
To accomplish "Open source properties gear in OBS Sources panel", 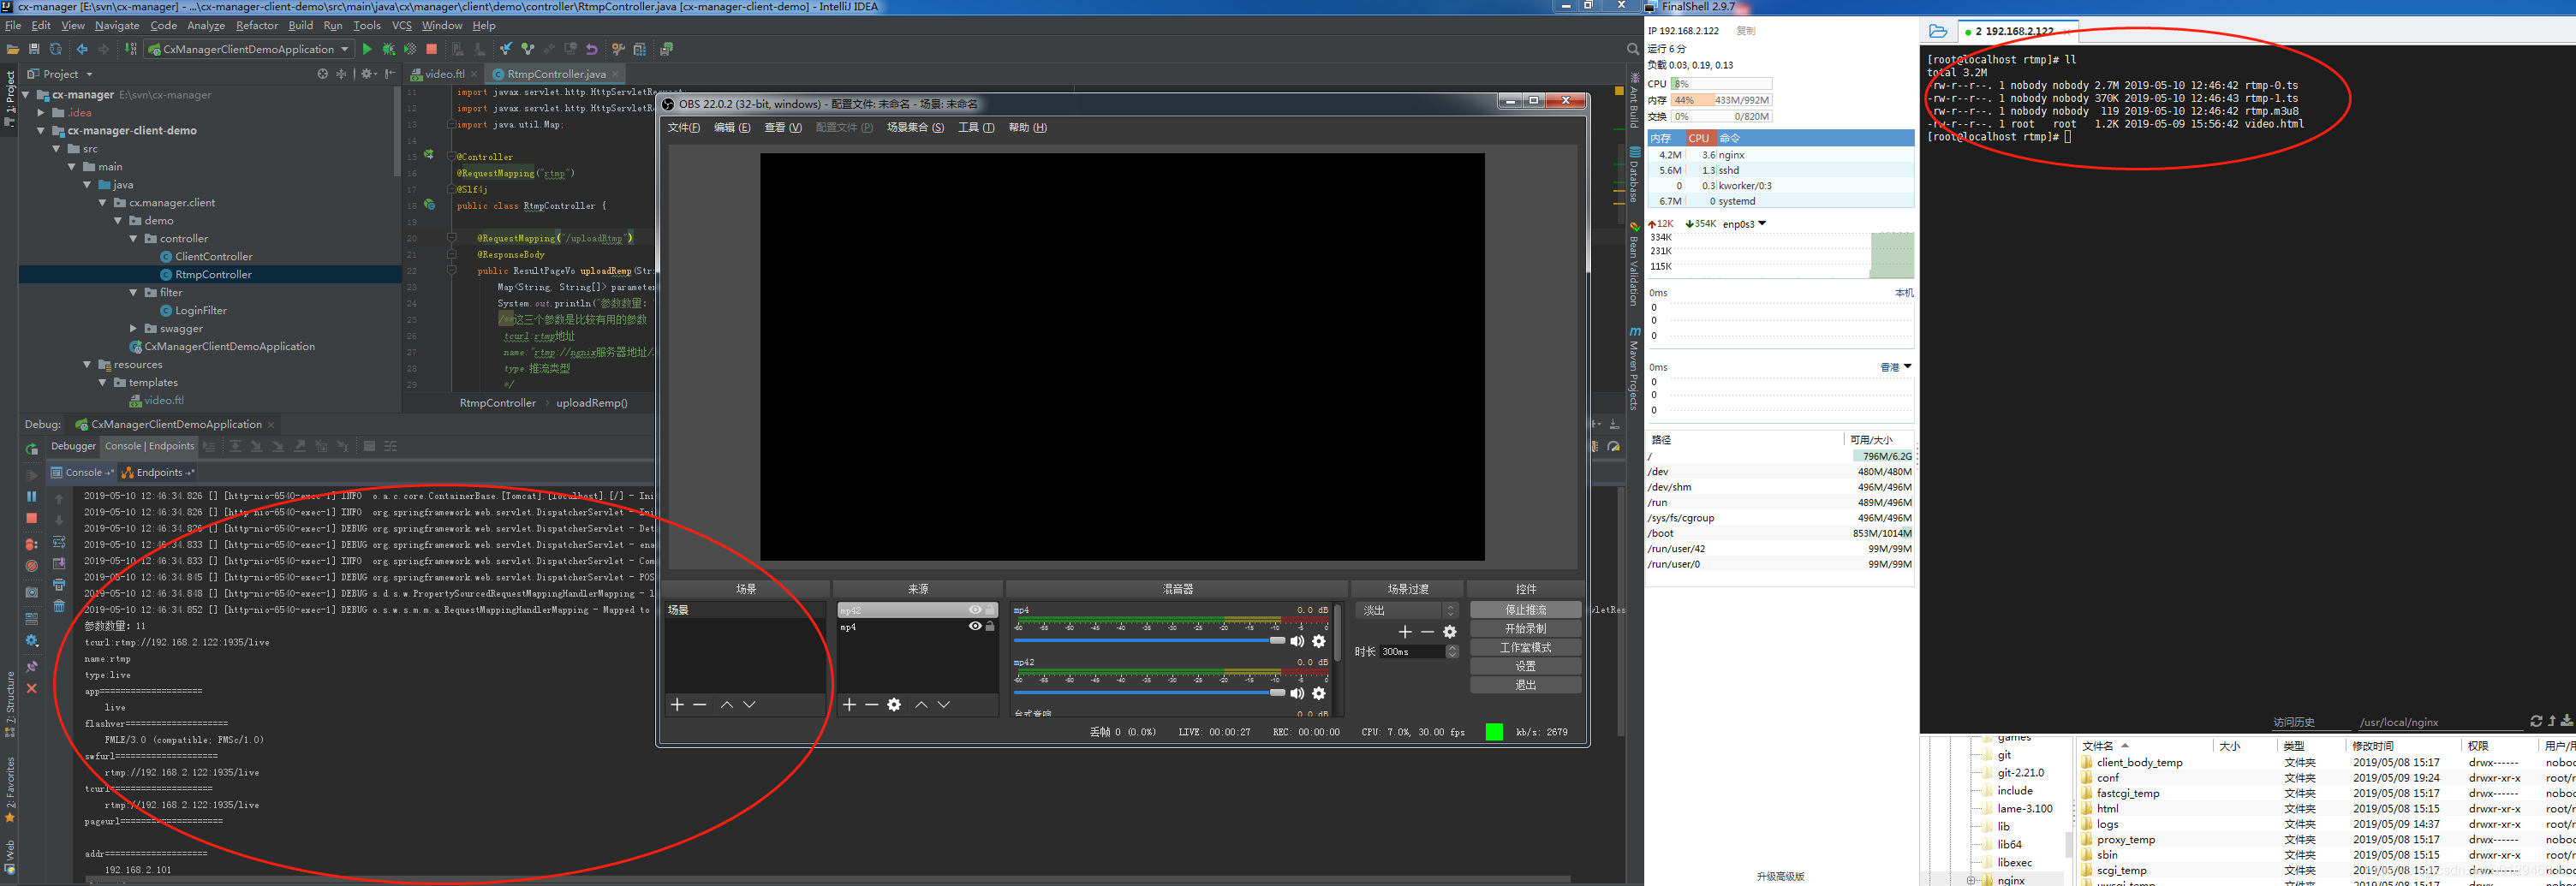I will (894, 705).
